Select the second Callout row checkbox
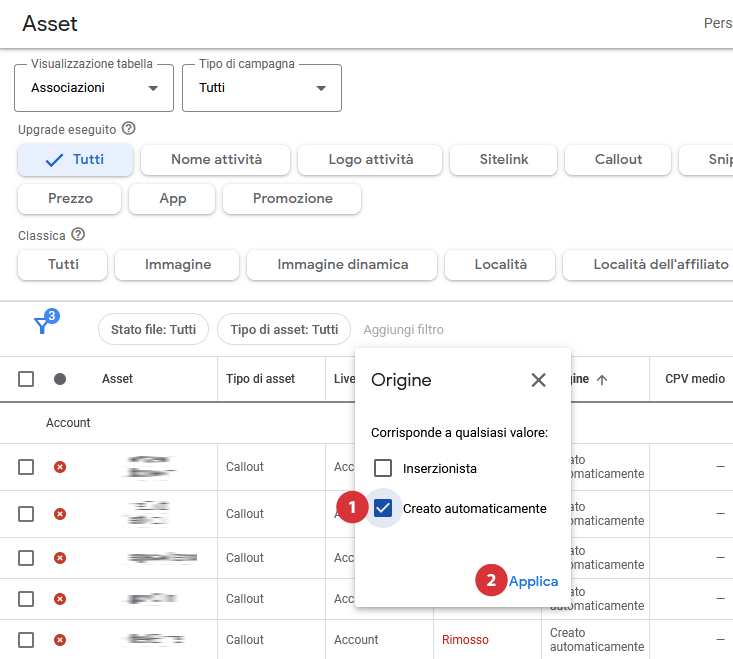Screen dimensions: 733x659 tap(26, 514)
